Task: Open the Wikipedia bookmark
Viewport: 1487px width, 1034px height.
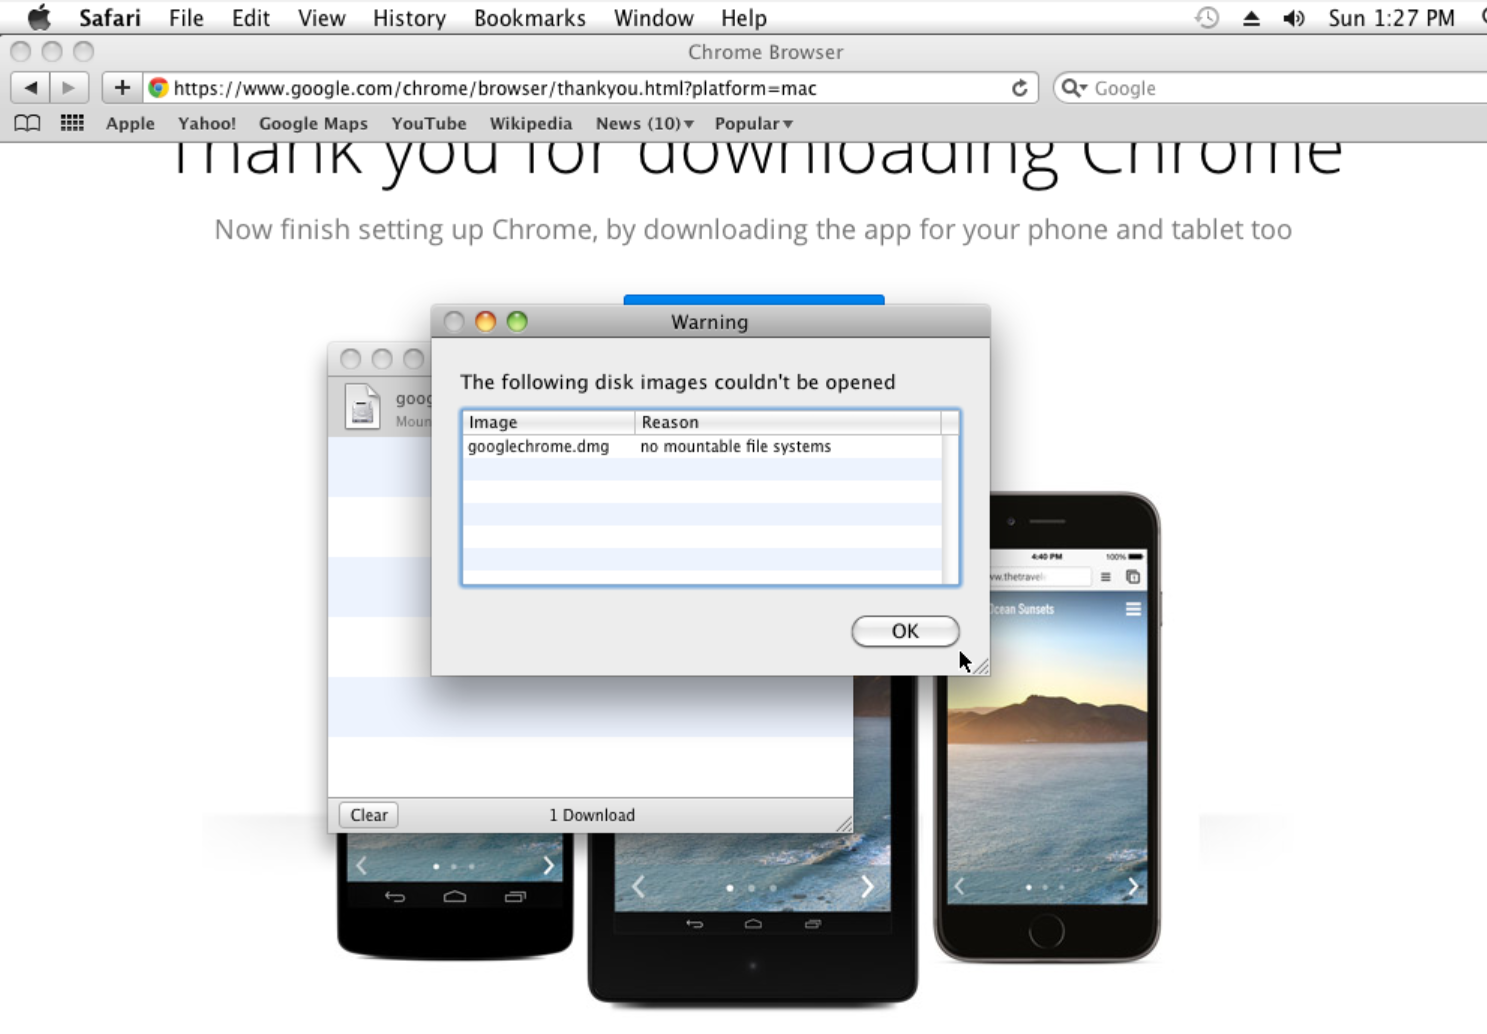Action: pos(531,123)
